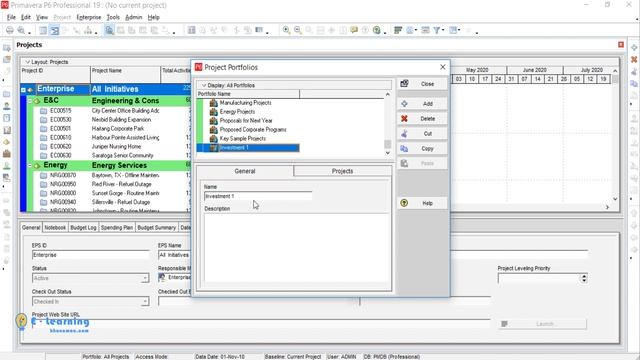Open the Enterprise menu
The width and height of the screenshot is (640, 360).
click(89, 17)
